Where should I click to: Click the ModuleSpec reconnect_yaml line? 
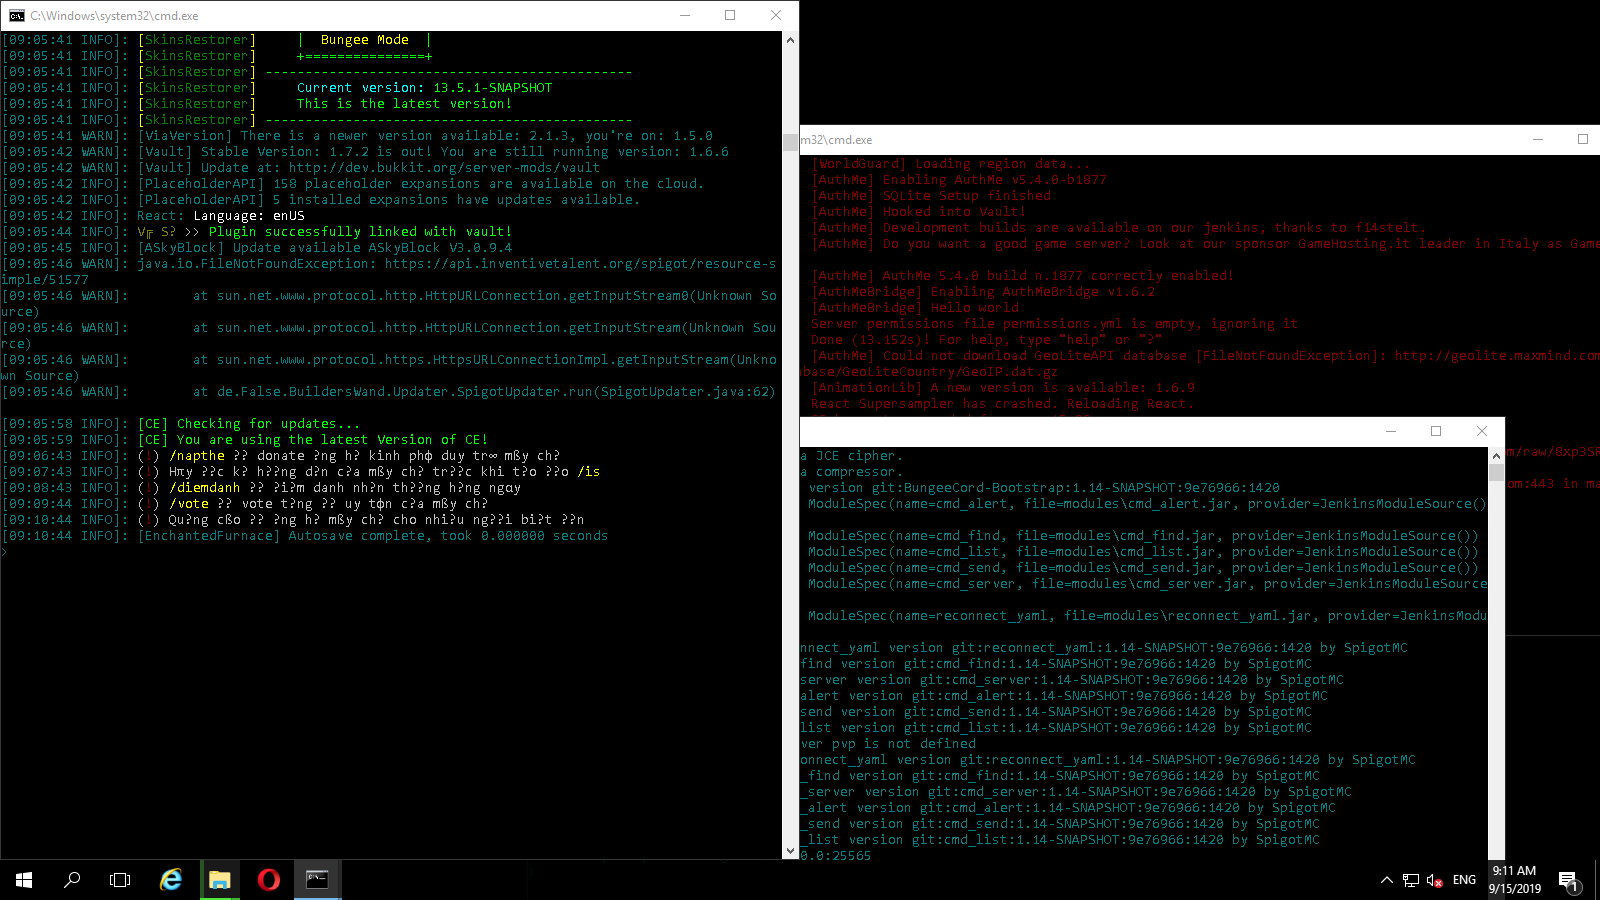(1147, 616)
